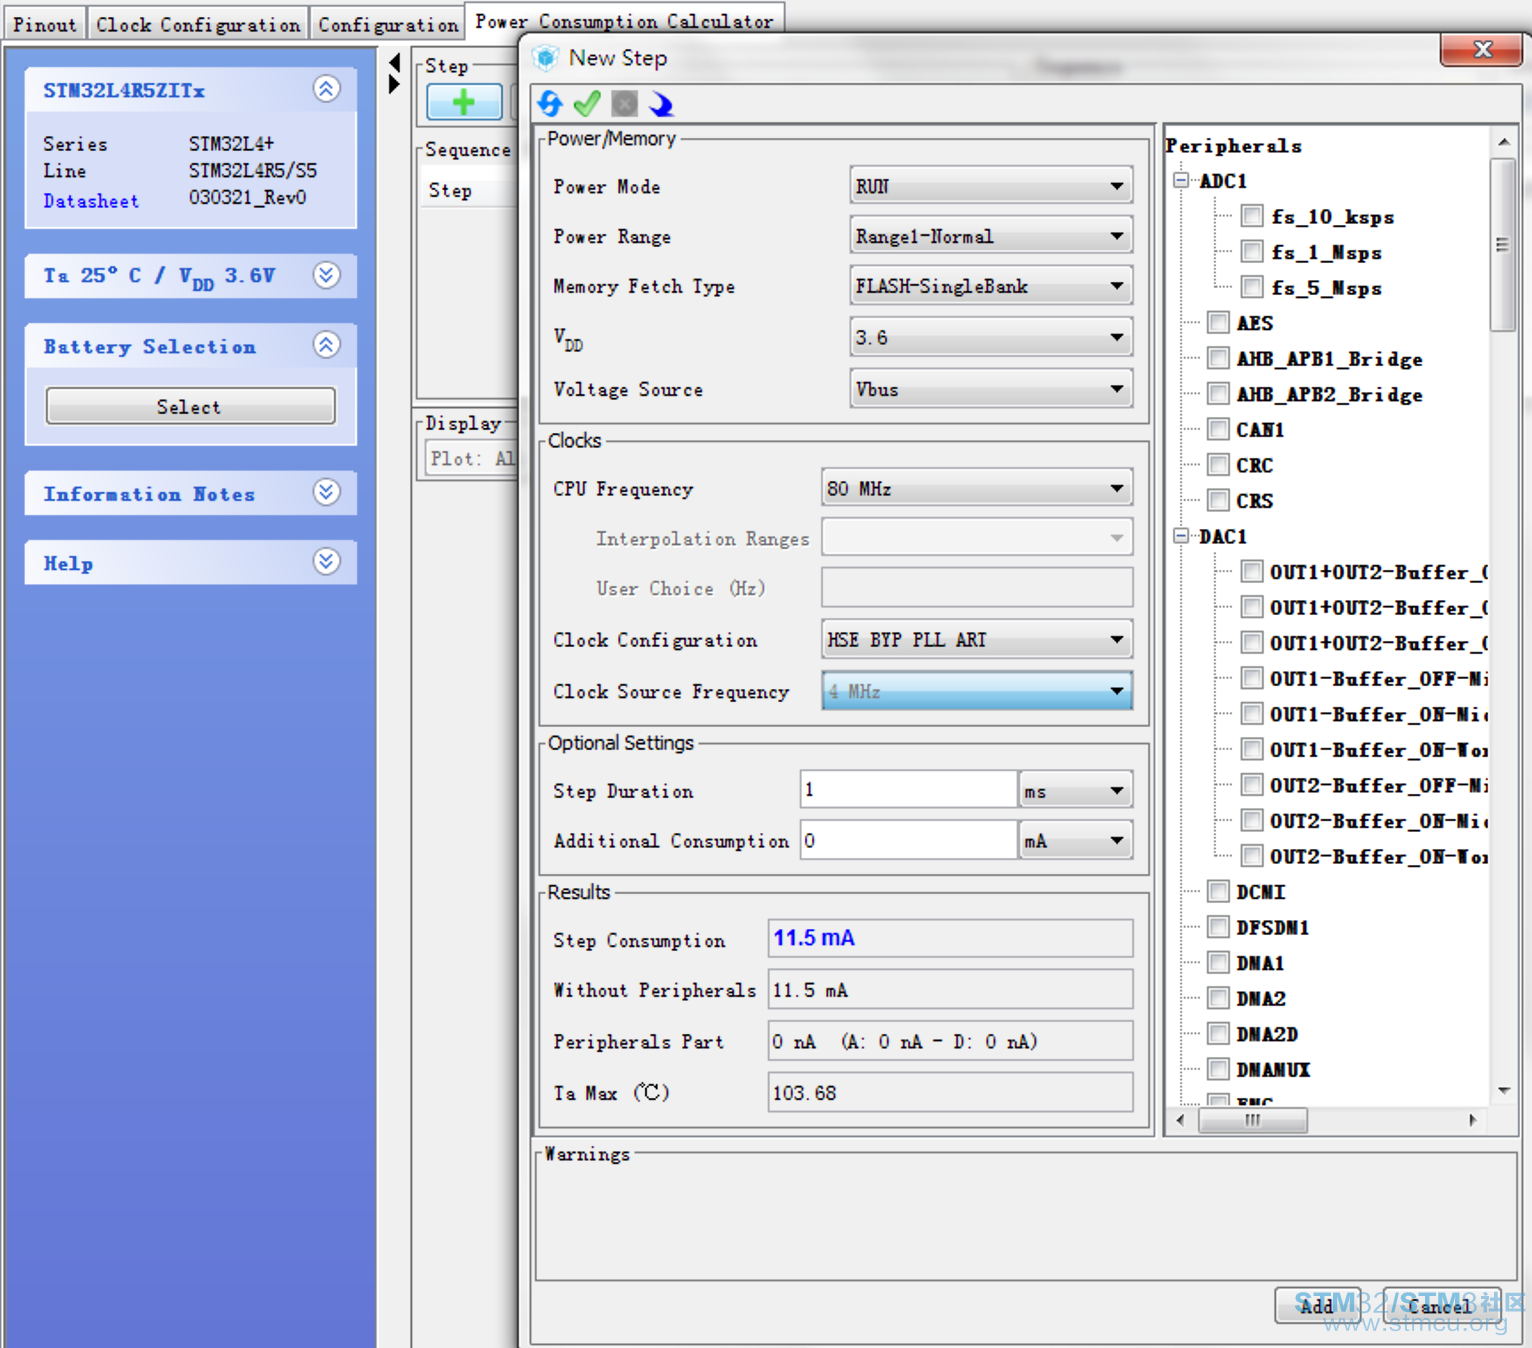Expand the Ta 25°C / VDD 3.6V panel

click(x=326, y=275)
